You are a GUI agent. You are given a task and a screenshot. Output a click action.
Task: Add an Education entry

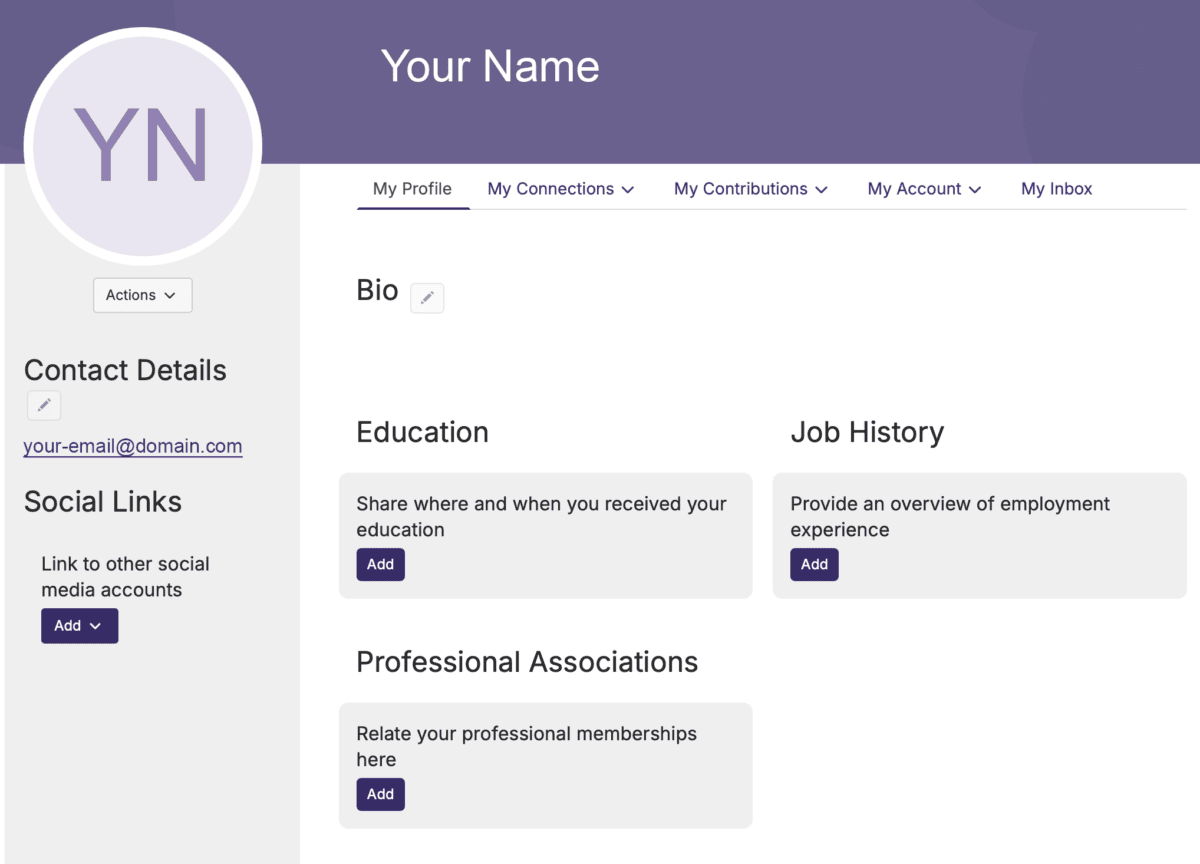[381, 564]
